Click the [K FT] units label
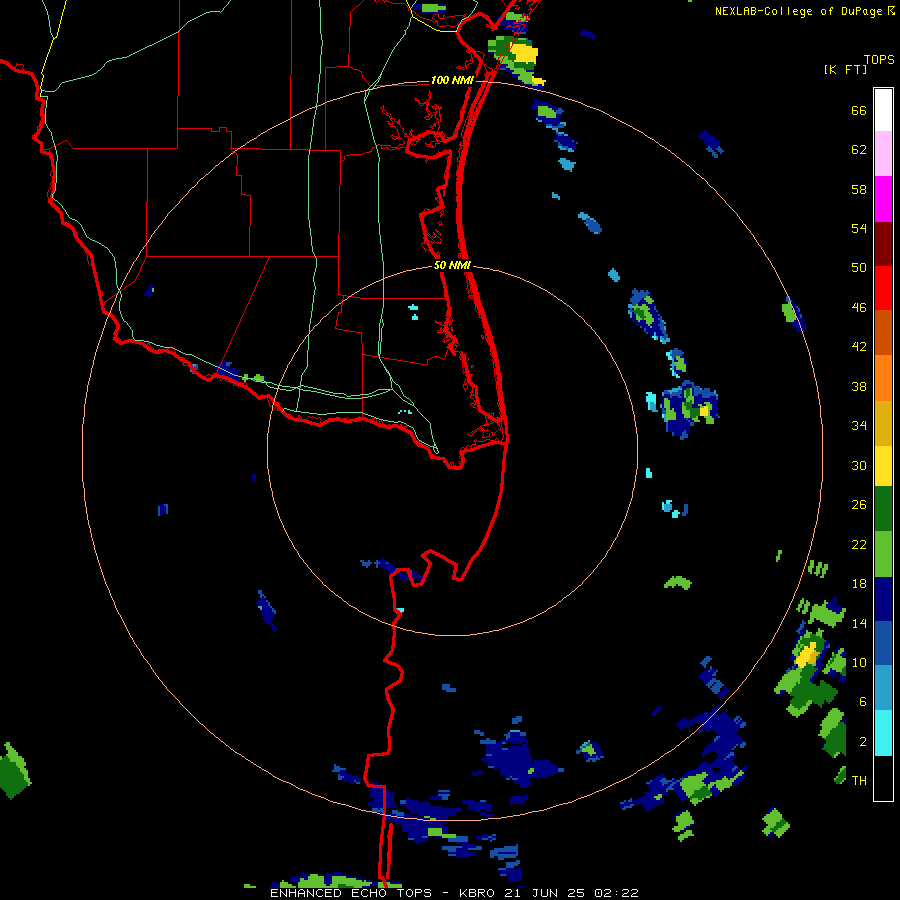900x900 pixels. [x=845, y=70]
